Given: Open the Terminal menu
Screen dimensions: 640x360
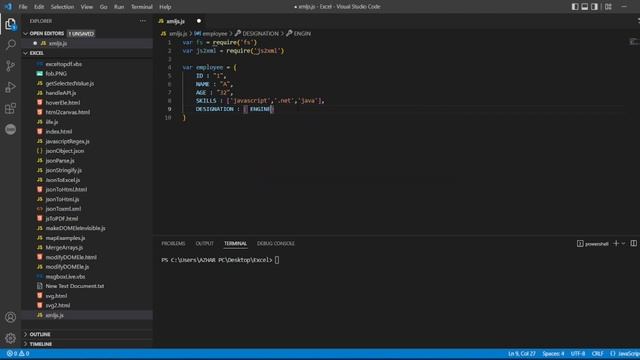Looking at the screenshot, I should tap(142, 7).
